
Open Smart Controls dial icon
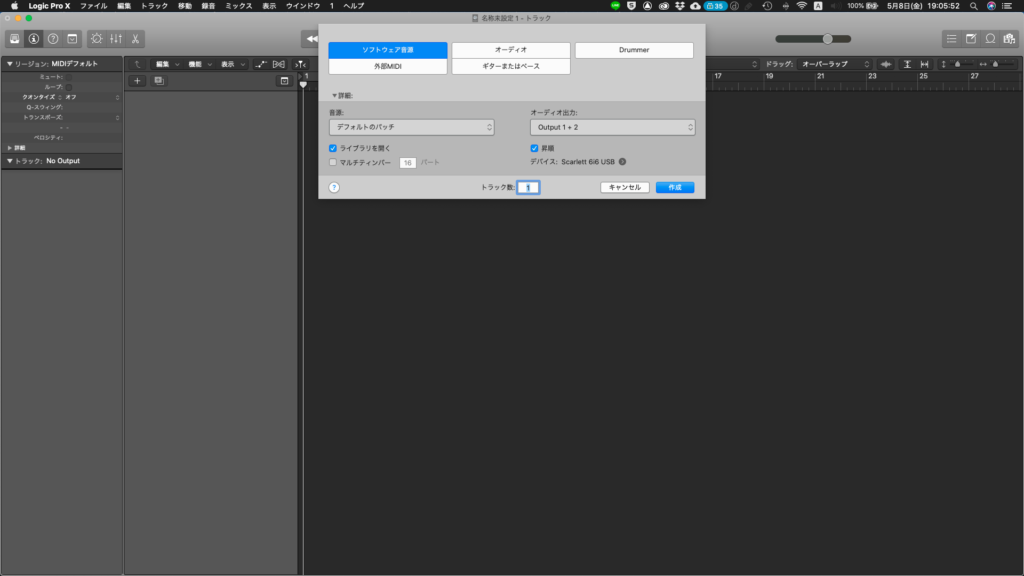(x=96, y=39)
